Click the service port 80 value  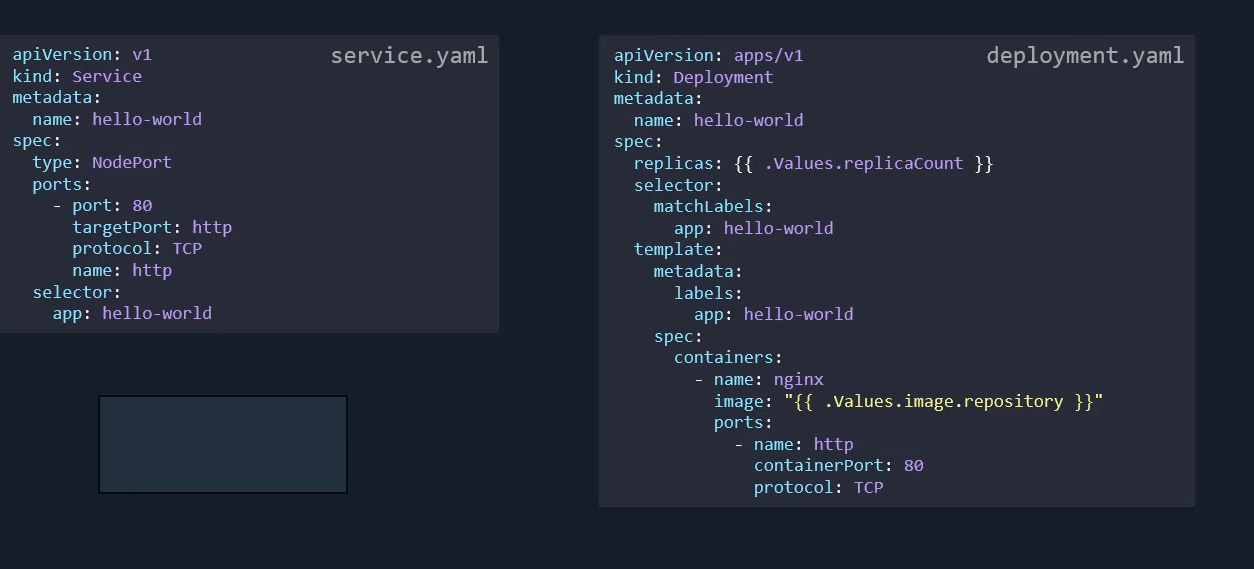pyautogui.click(x=142, y=205)
